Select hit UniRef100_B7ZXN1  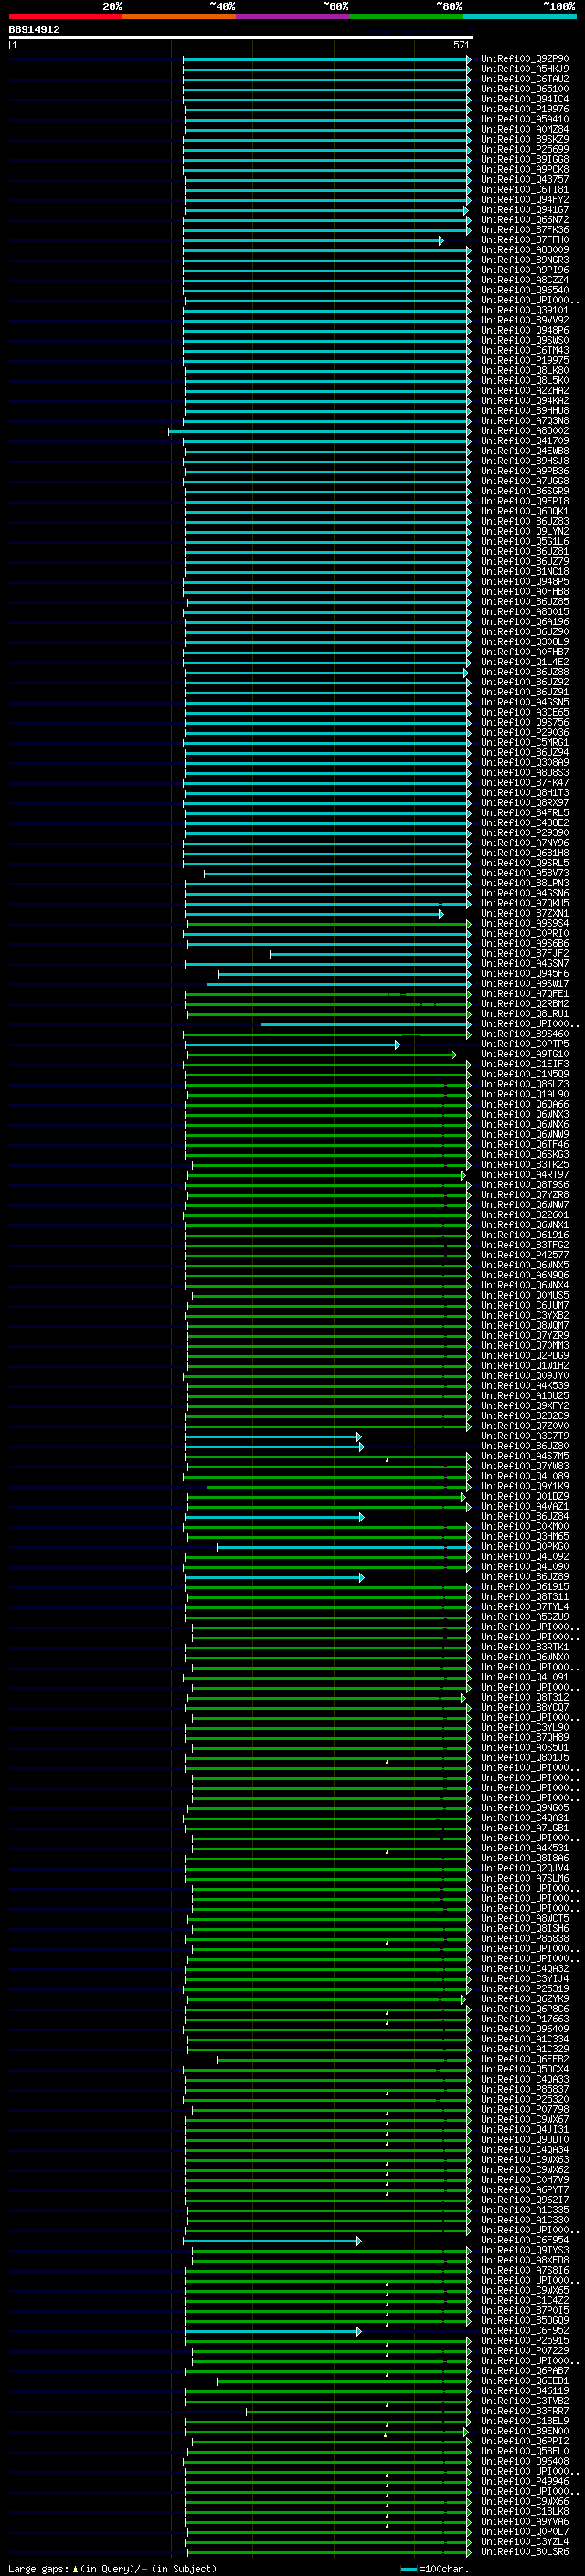pos(524,913)
